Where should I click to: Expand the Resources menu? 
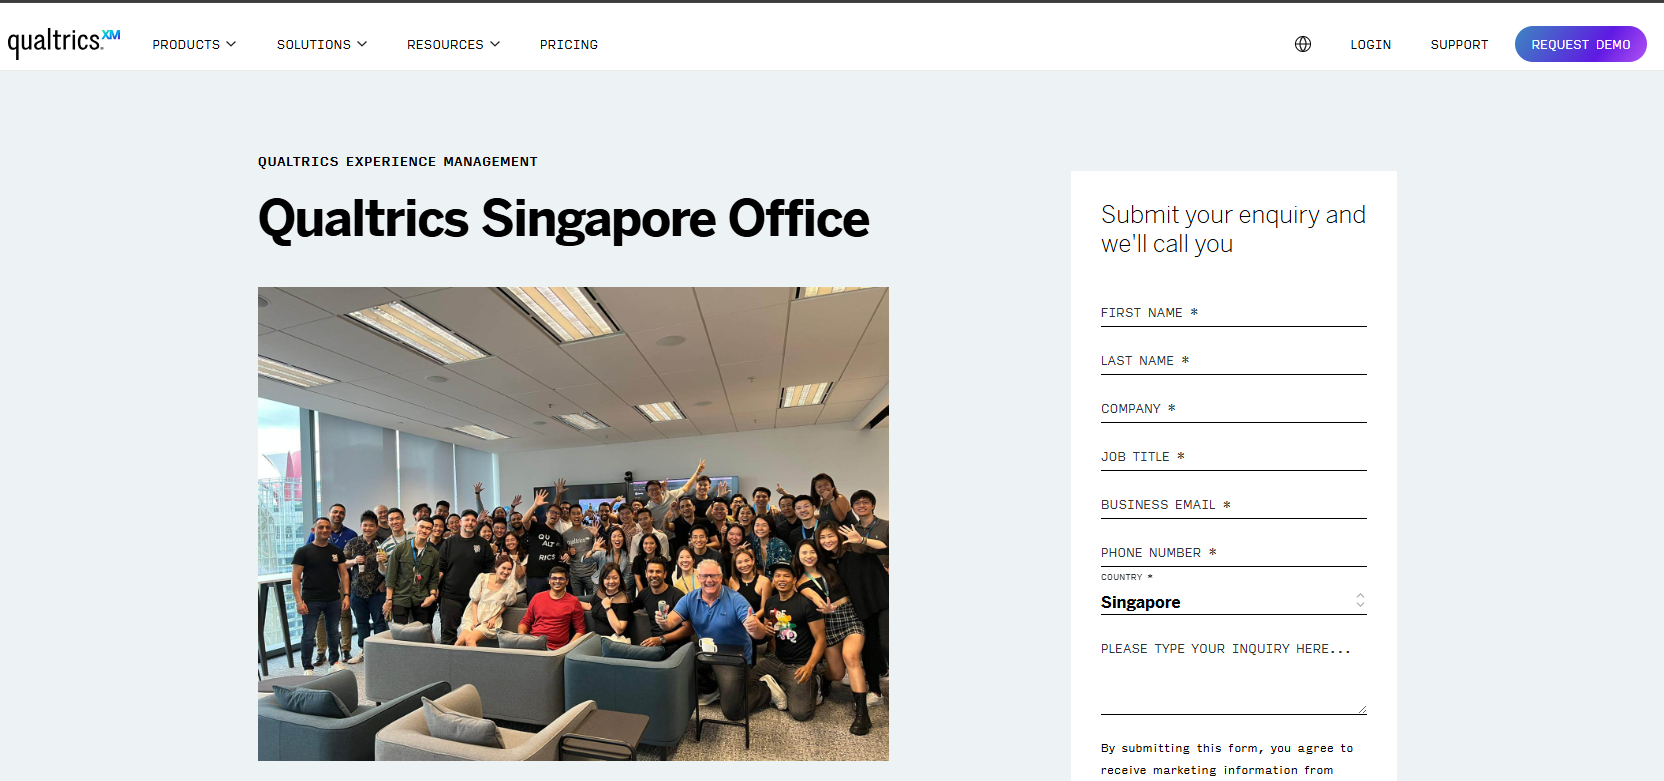click(452, 45)
